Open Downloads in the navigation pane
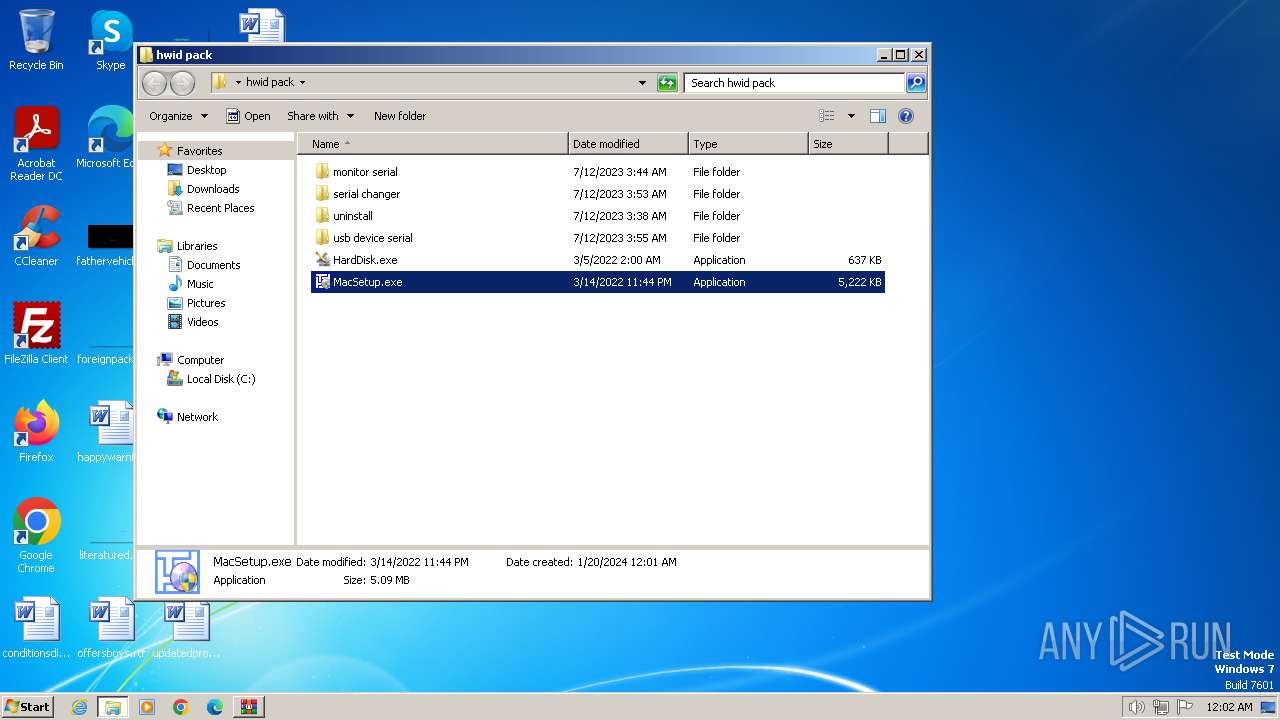 pyautogui.click(x=213, y=189)
